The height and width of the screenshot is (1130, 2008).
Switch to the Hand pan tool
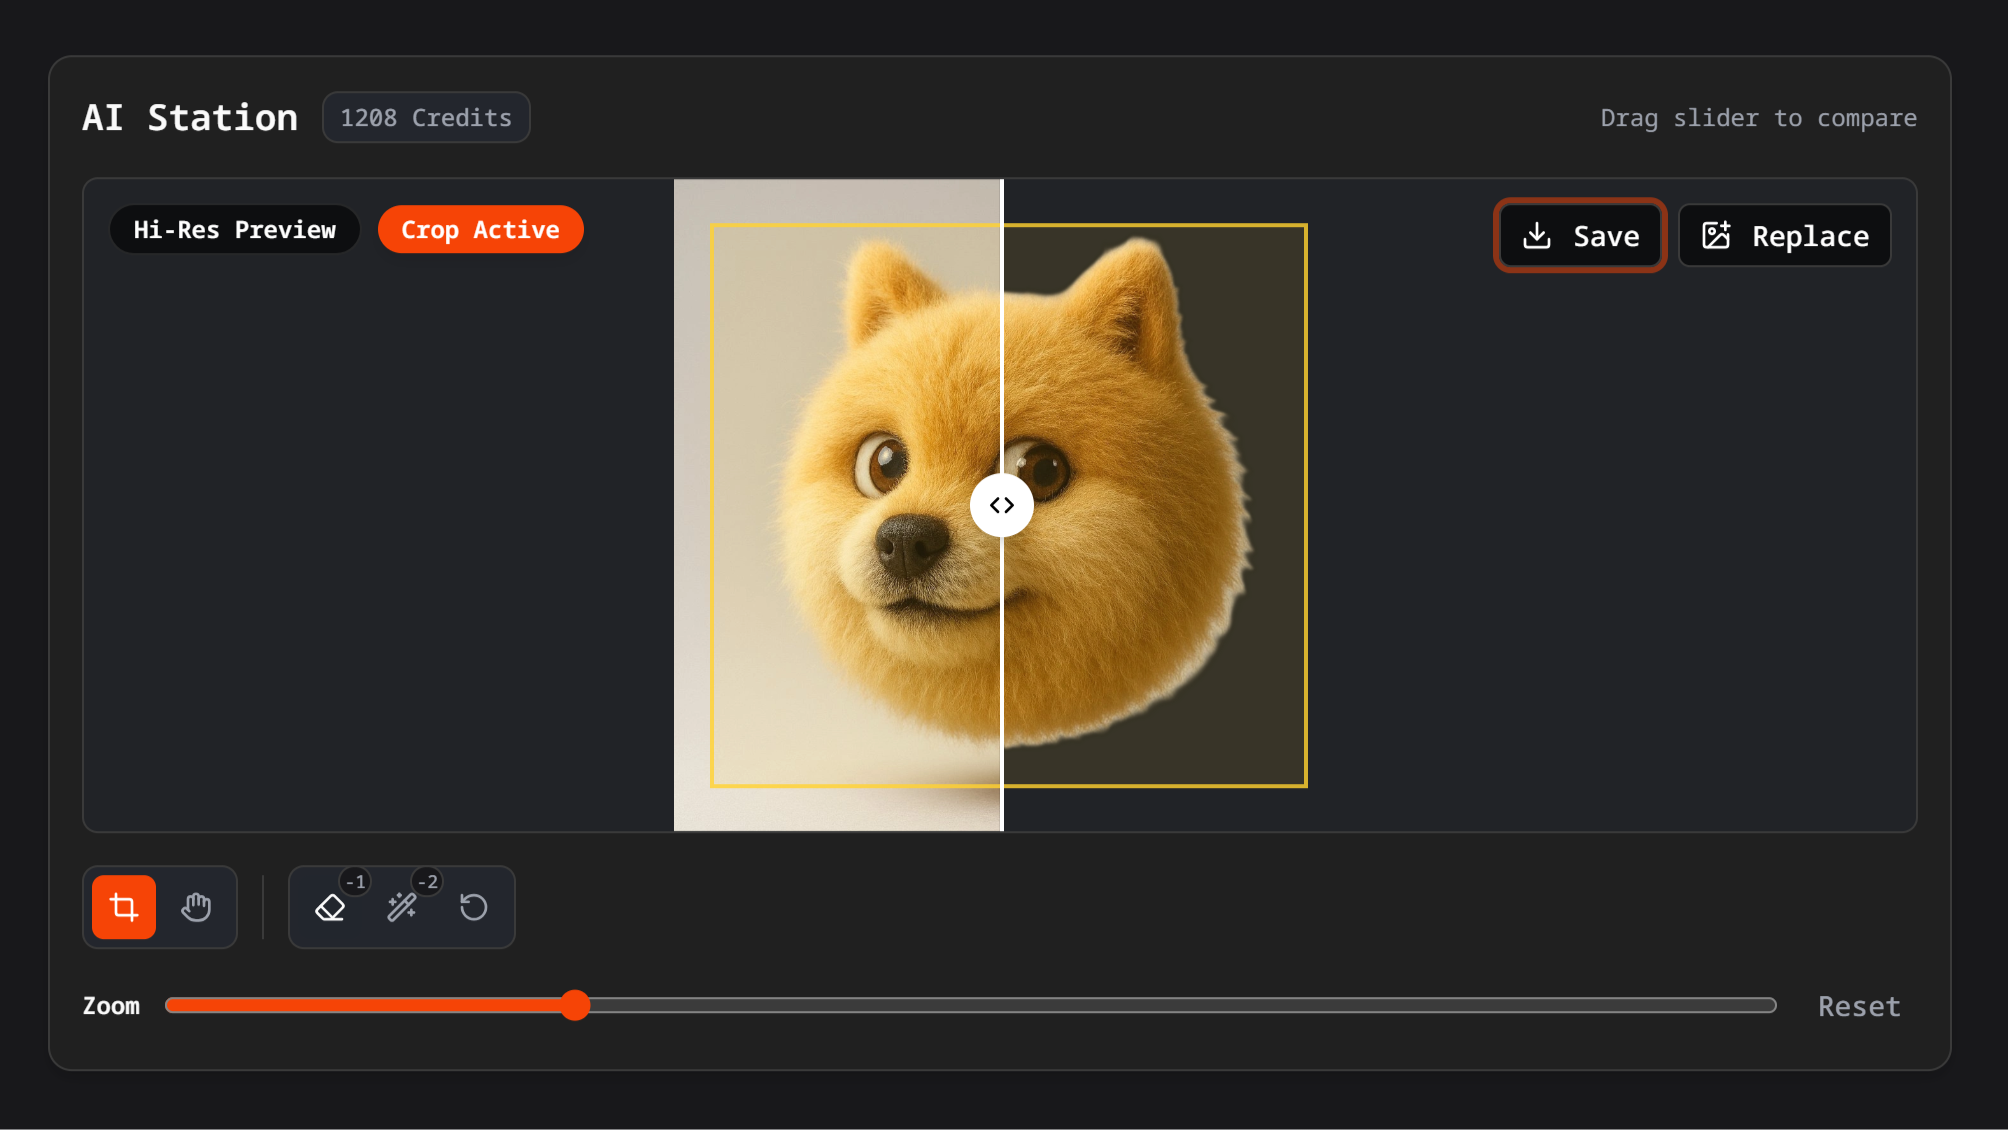[x=196, y=907]
